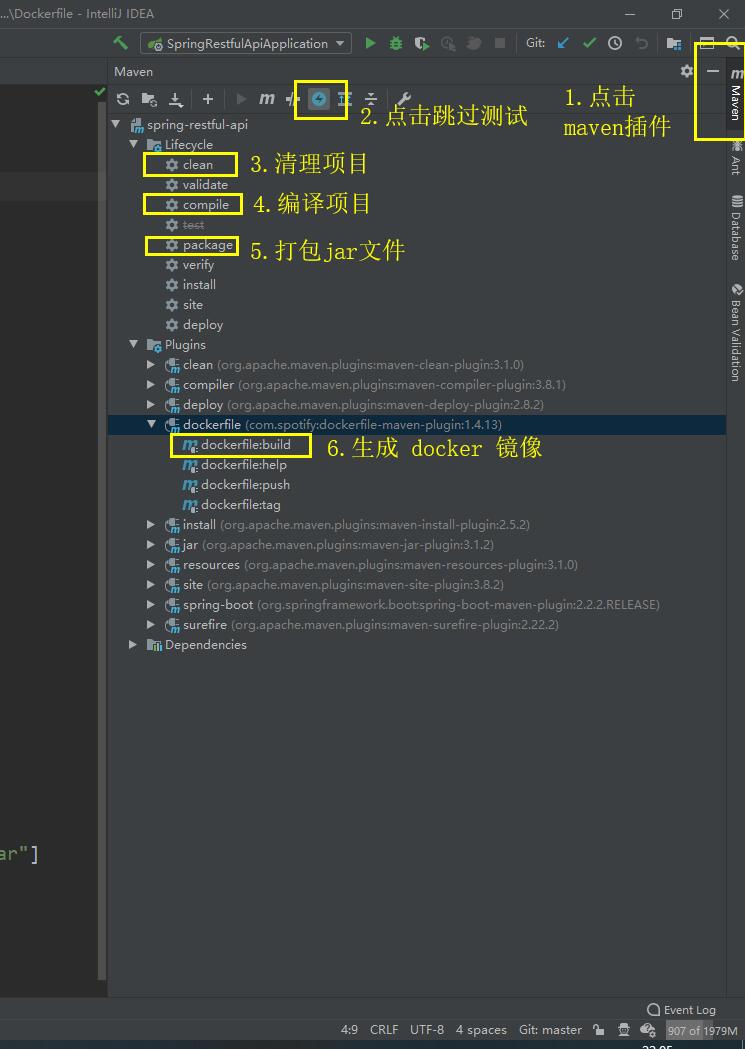The height and width of the screenshot is (1049, 745).
Task: Open the Git: master branch menu
Action: [x=550, y=1030]
